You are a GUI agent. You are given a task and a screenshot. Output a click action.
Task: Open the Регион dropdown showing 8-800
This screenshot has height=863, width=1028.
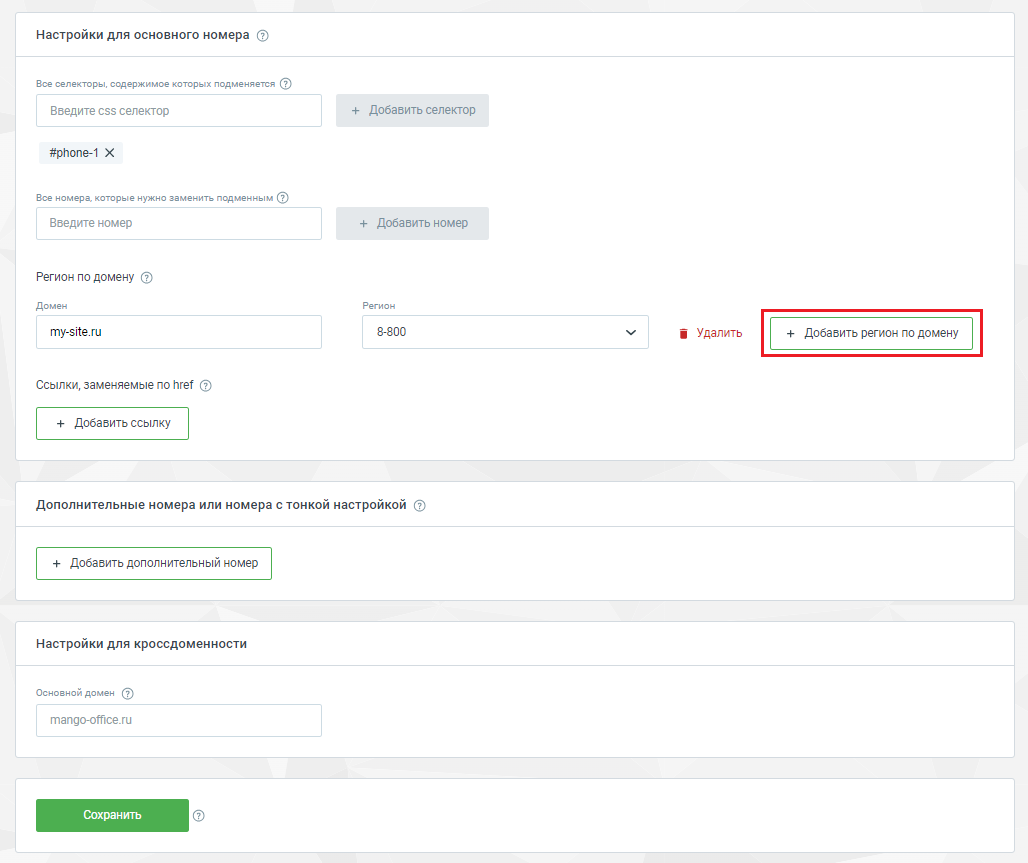(x=505, y=332)
